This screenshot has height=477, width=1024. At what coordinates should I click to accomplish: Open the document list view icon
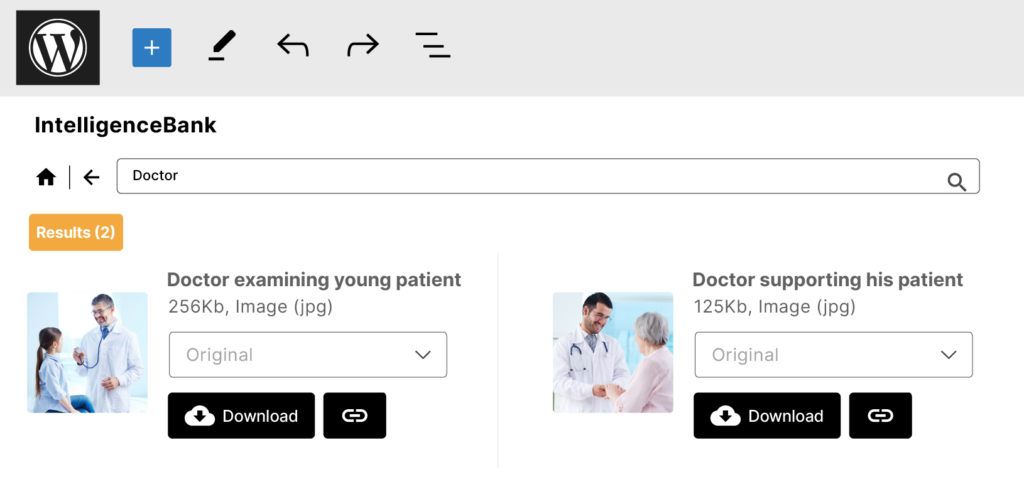(x=432, y=46)
